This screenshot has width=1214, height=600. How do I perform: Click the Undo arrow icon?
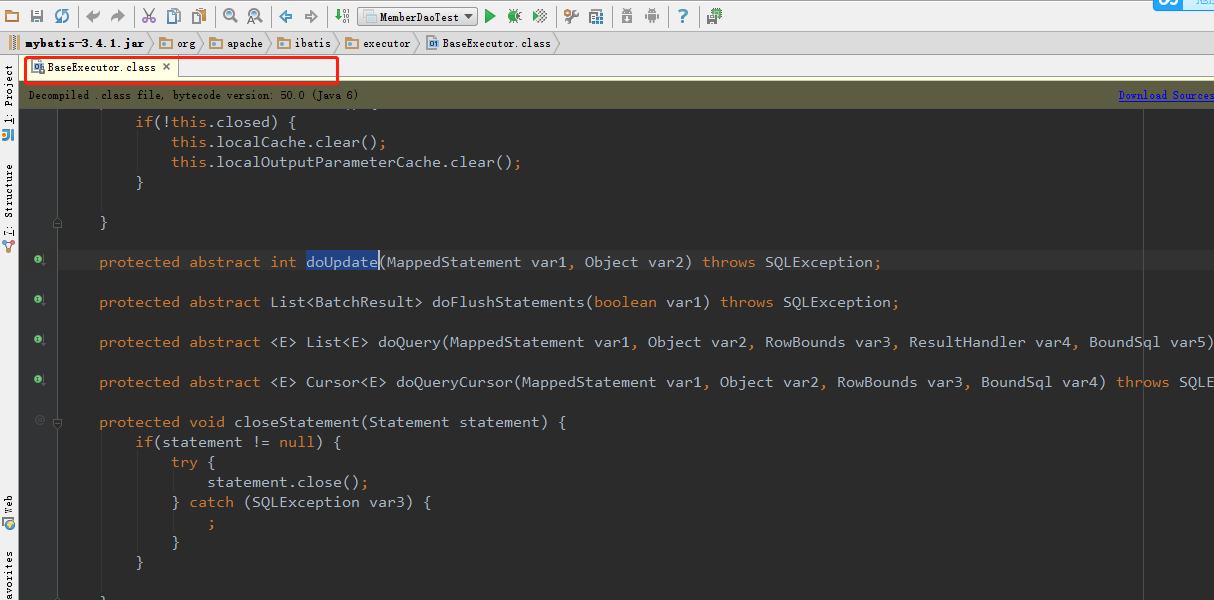point(93,16)
